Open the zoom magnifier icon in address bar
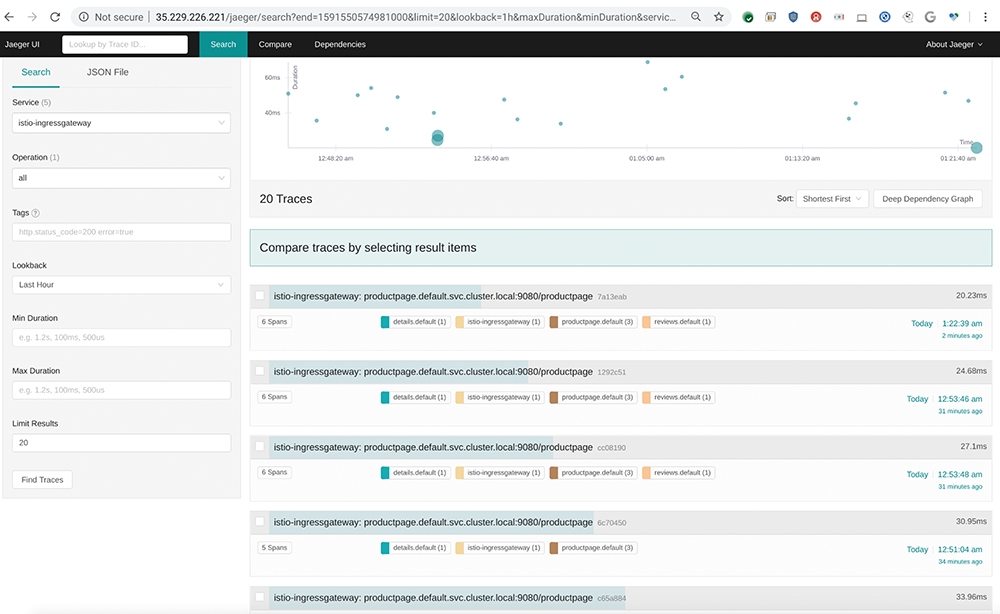The height and width of the screenshot is (614, 1000). [x=696, y=17]
